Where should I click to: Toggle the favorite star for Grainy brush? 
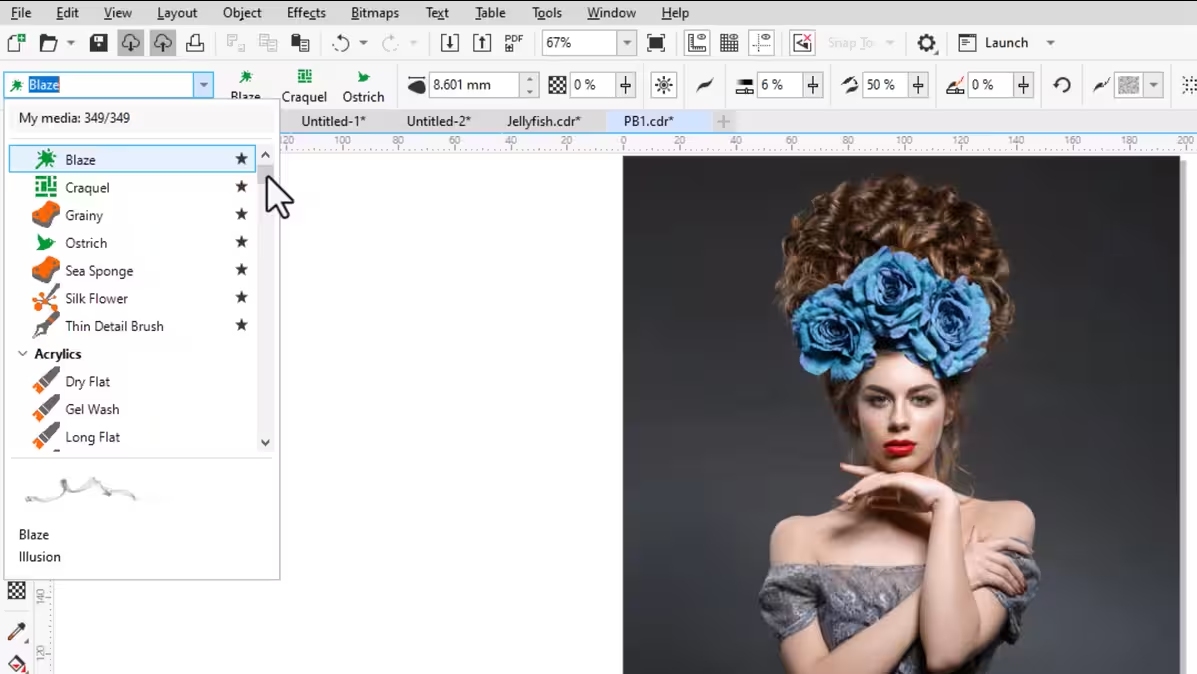[241, 215]
